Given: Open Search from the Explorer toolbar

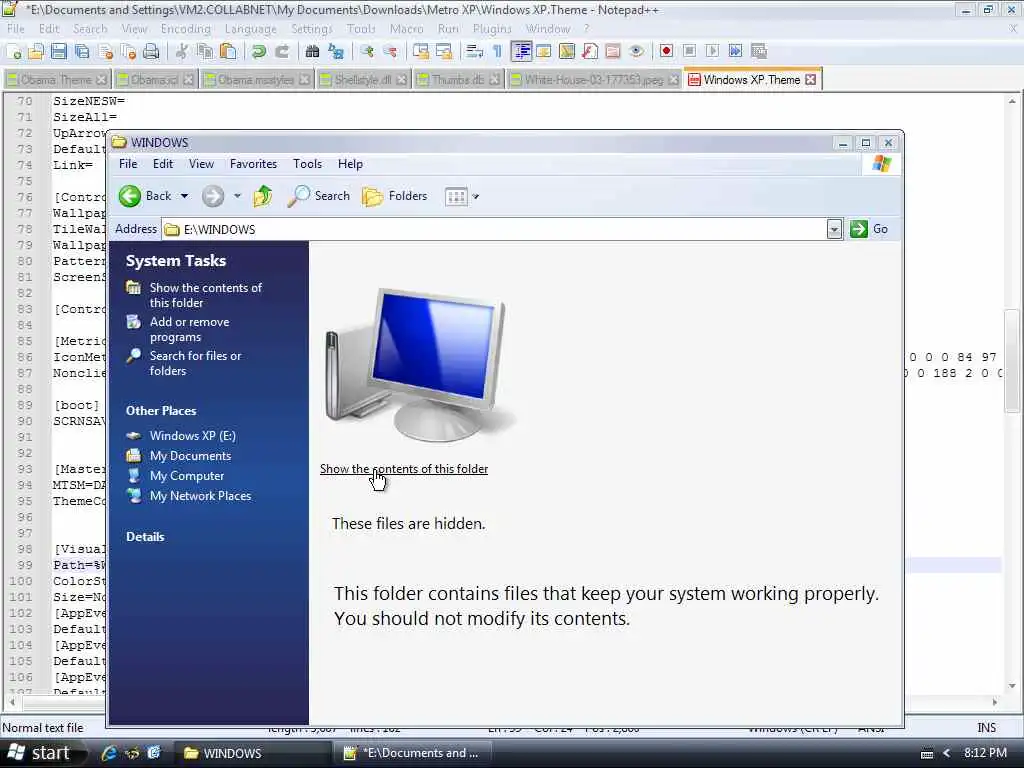Looking at the screenshot, I should coord(319,196).
